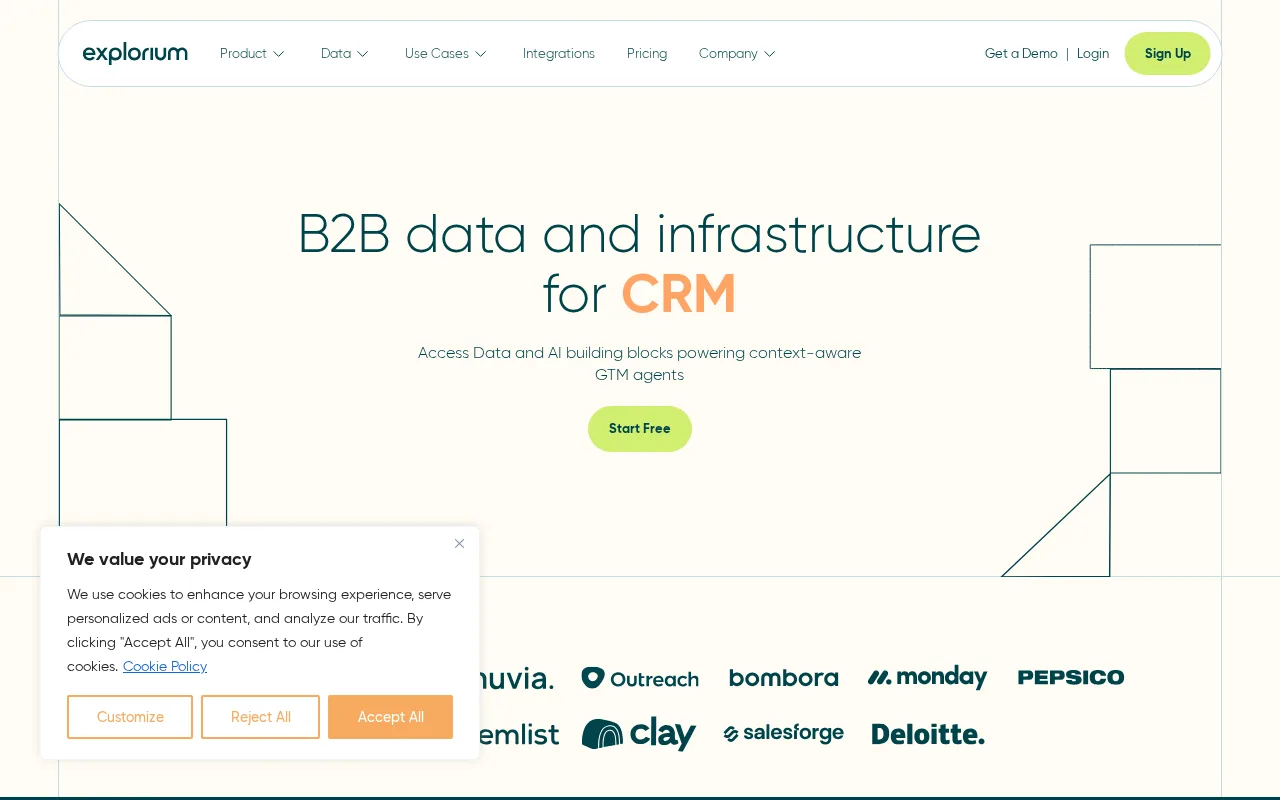Click the Deloitte logo
The width and height of the screenshot is (1280, 800).
pyautogui.click(x=928, y=734)
